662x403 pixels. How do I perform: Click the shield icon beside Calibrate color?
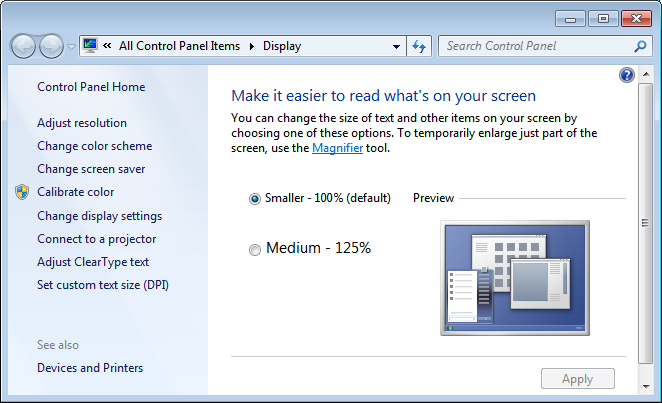(x=22, y=192)
